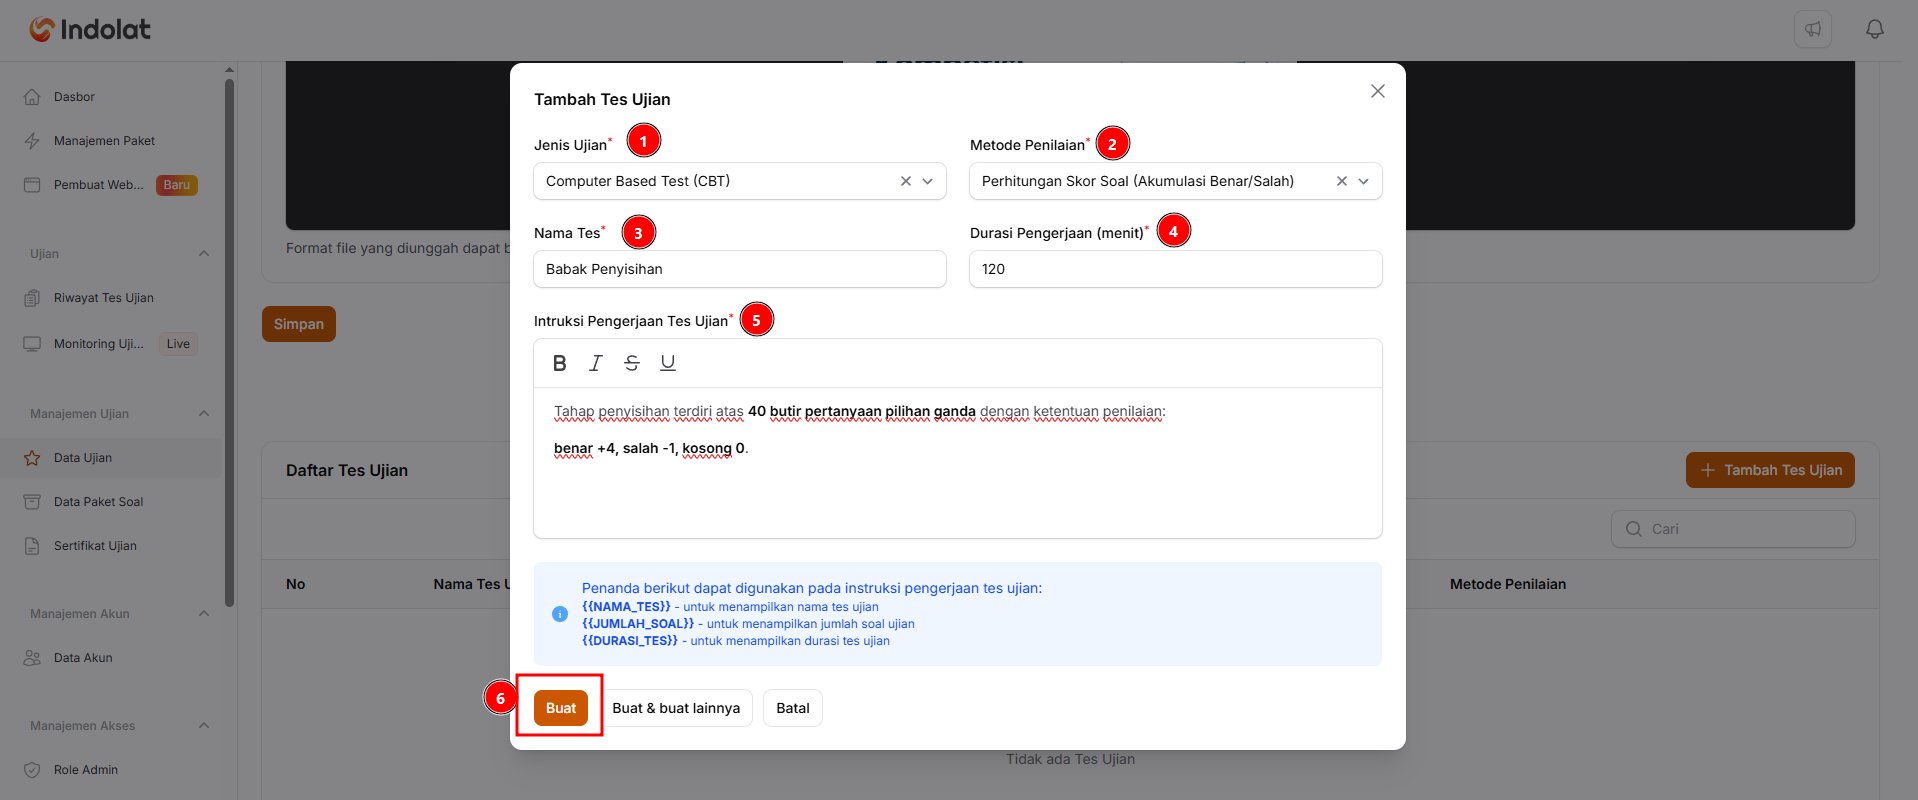Image resolution: width=1918 pixels, height=800 pixels.
Task: Click the Pembuat Web browser icon
Action: pos(32,185)
